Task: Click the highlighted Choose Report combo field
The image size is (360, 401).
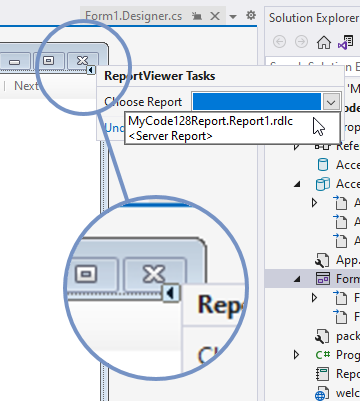Action: pyautogui.click(x=257, y=102)
